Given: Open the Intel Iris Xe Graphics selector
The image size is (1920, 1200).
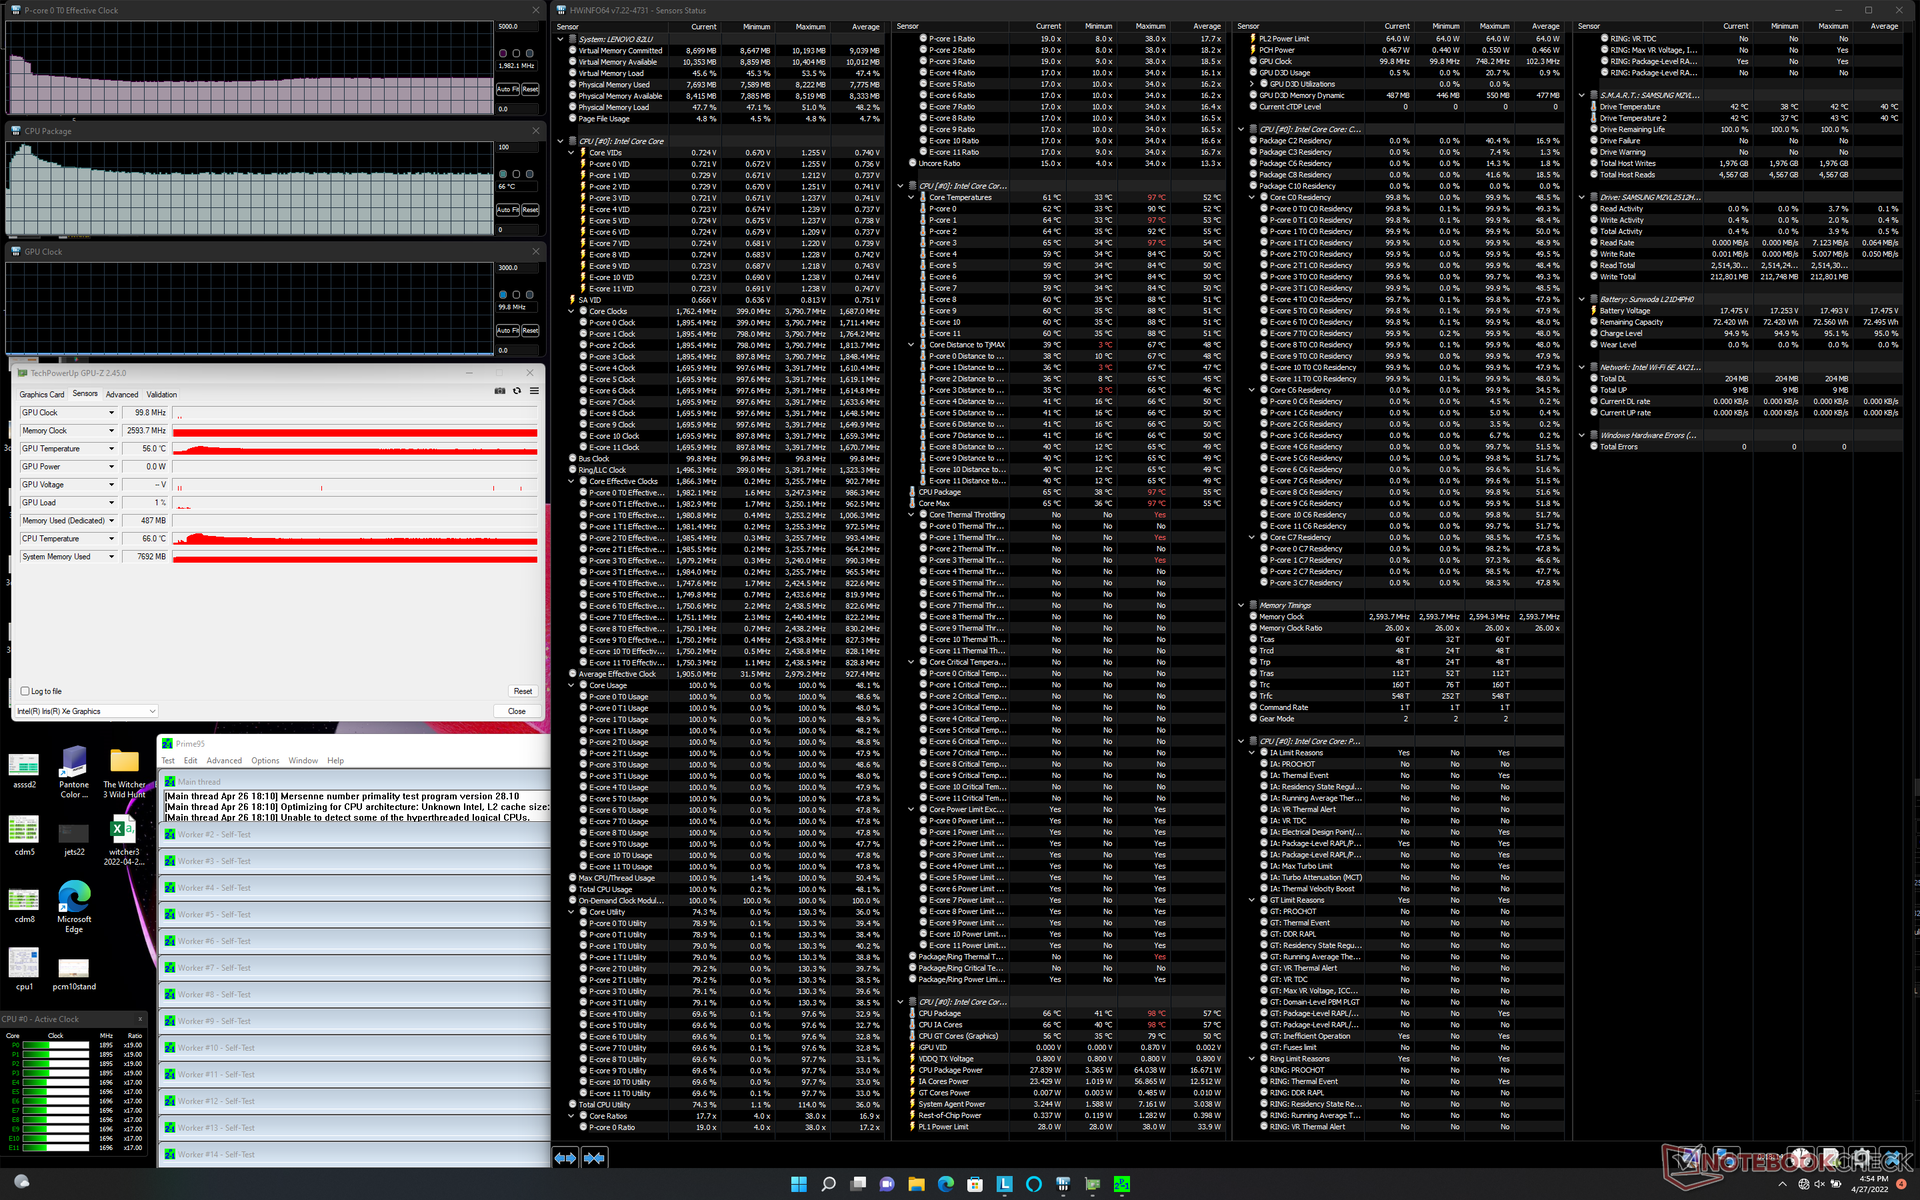Looking at the screenshot, I should coord(87,711).
